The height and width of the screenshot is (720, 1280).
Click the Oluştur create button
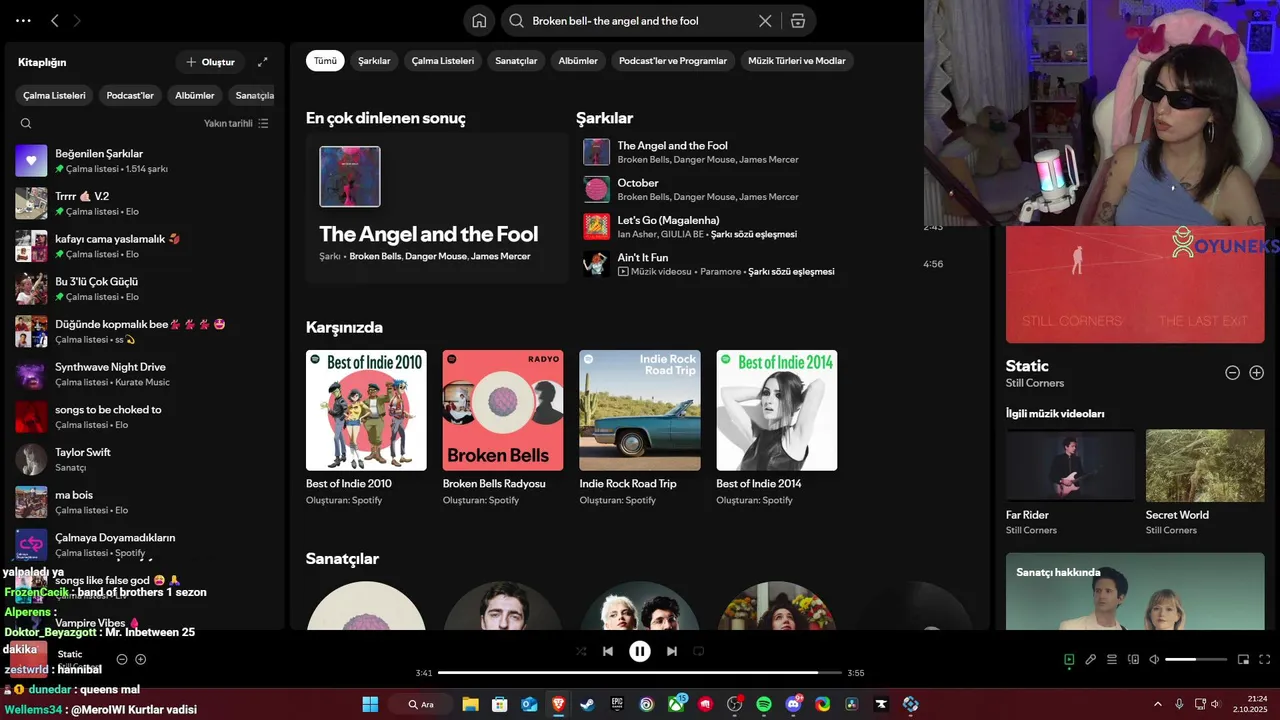tap(210, 62)
